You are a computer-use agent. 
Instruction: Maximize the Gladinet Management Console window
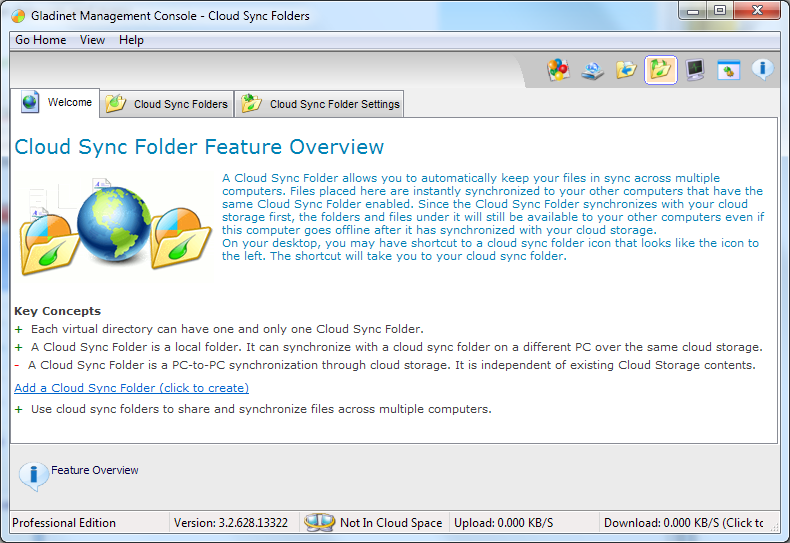tap(720, 11)
